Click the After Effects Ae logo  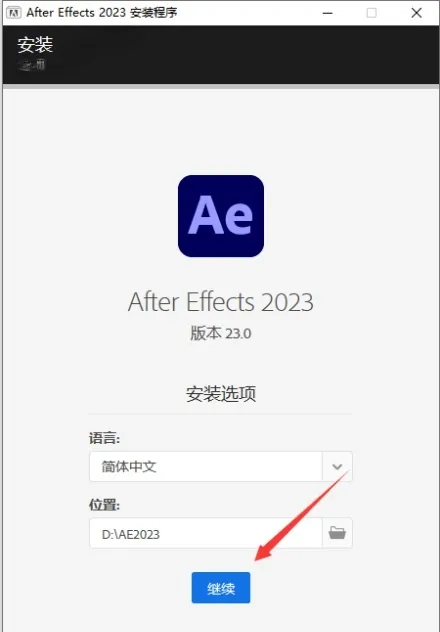221,216
